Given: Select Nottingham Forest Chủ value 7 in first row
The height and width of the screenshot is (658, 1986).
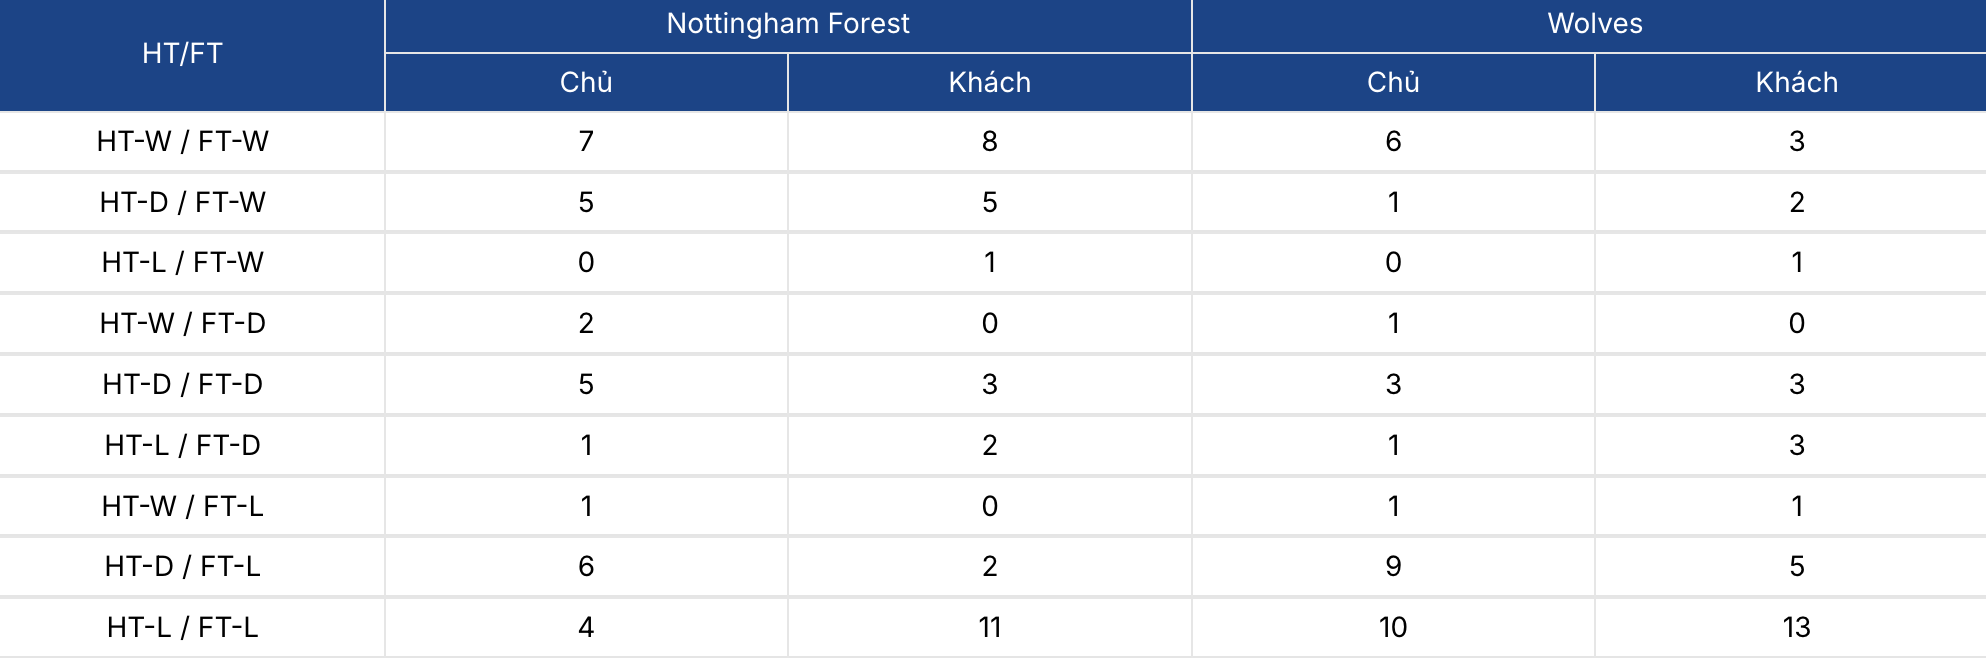Looking at the screenshot, I should (586, 141).
